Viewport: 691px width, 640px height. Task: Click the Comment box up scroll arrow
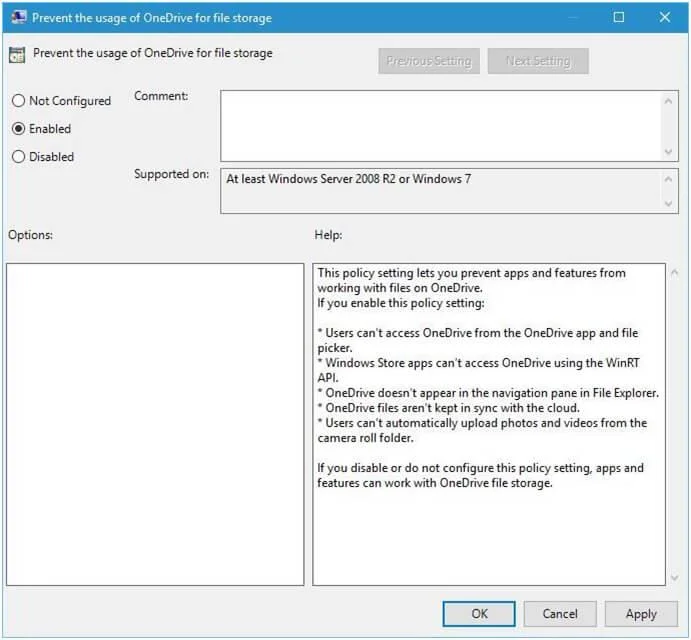tap(669, 101)
